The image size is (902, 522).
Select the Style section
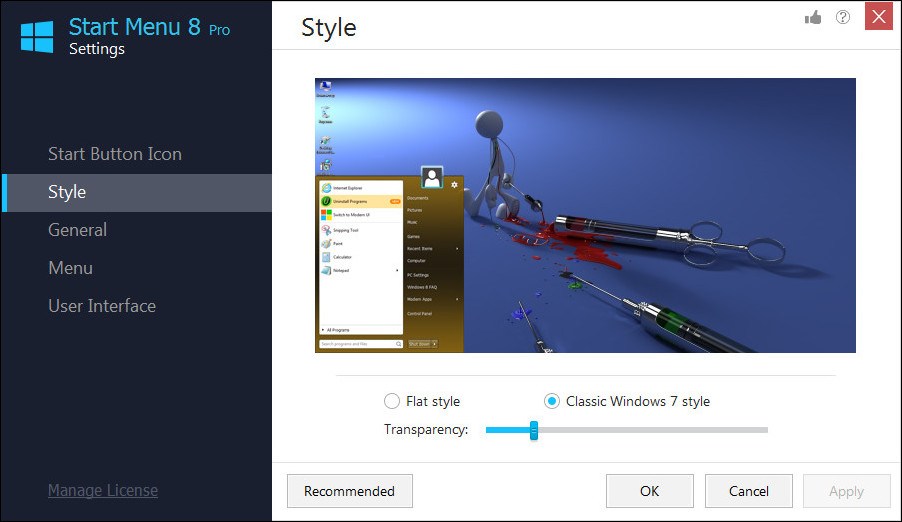tap(137, 192)
